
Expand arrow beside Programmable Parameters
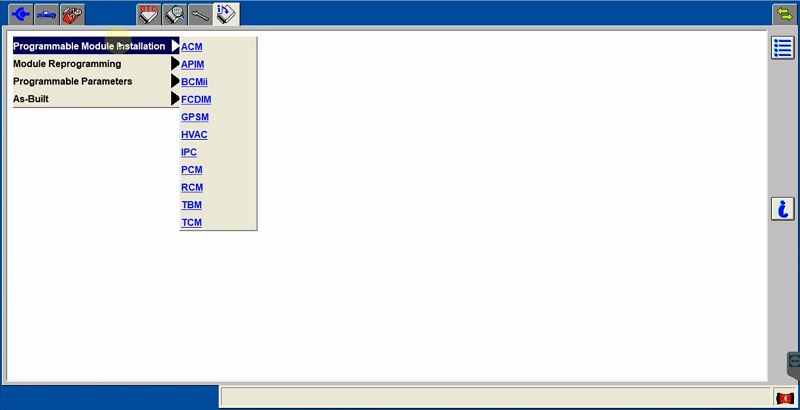[x=176, y=81]
